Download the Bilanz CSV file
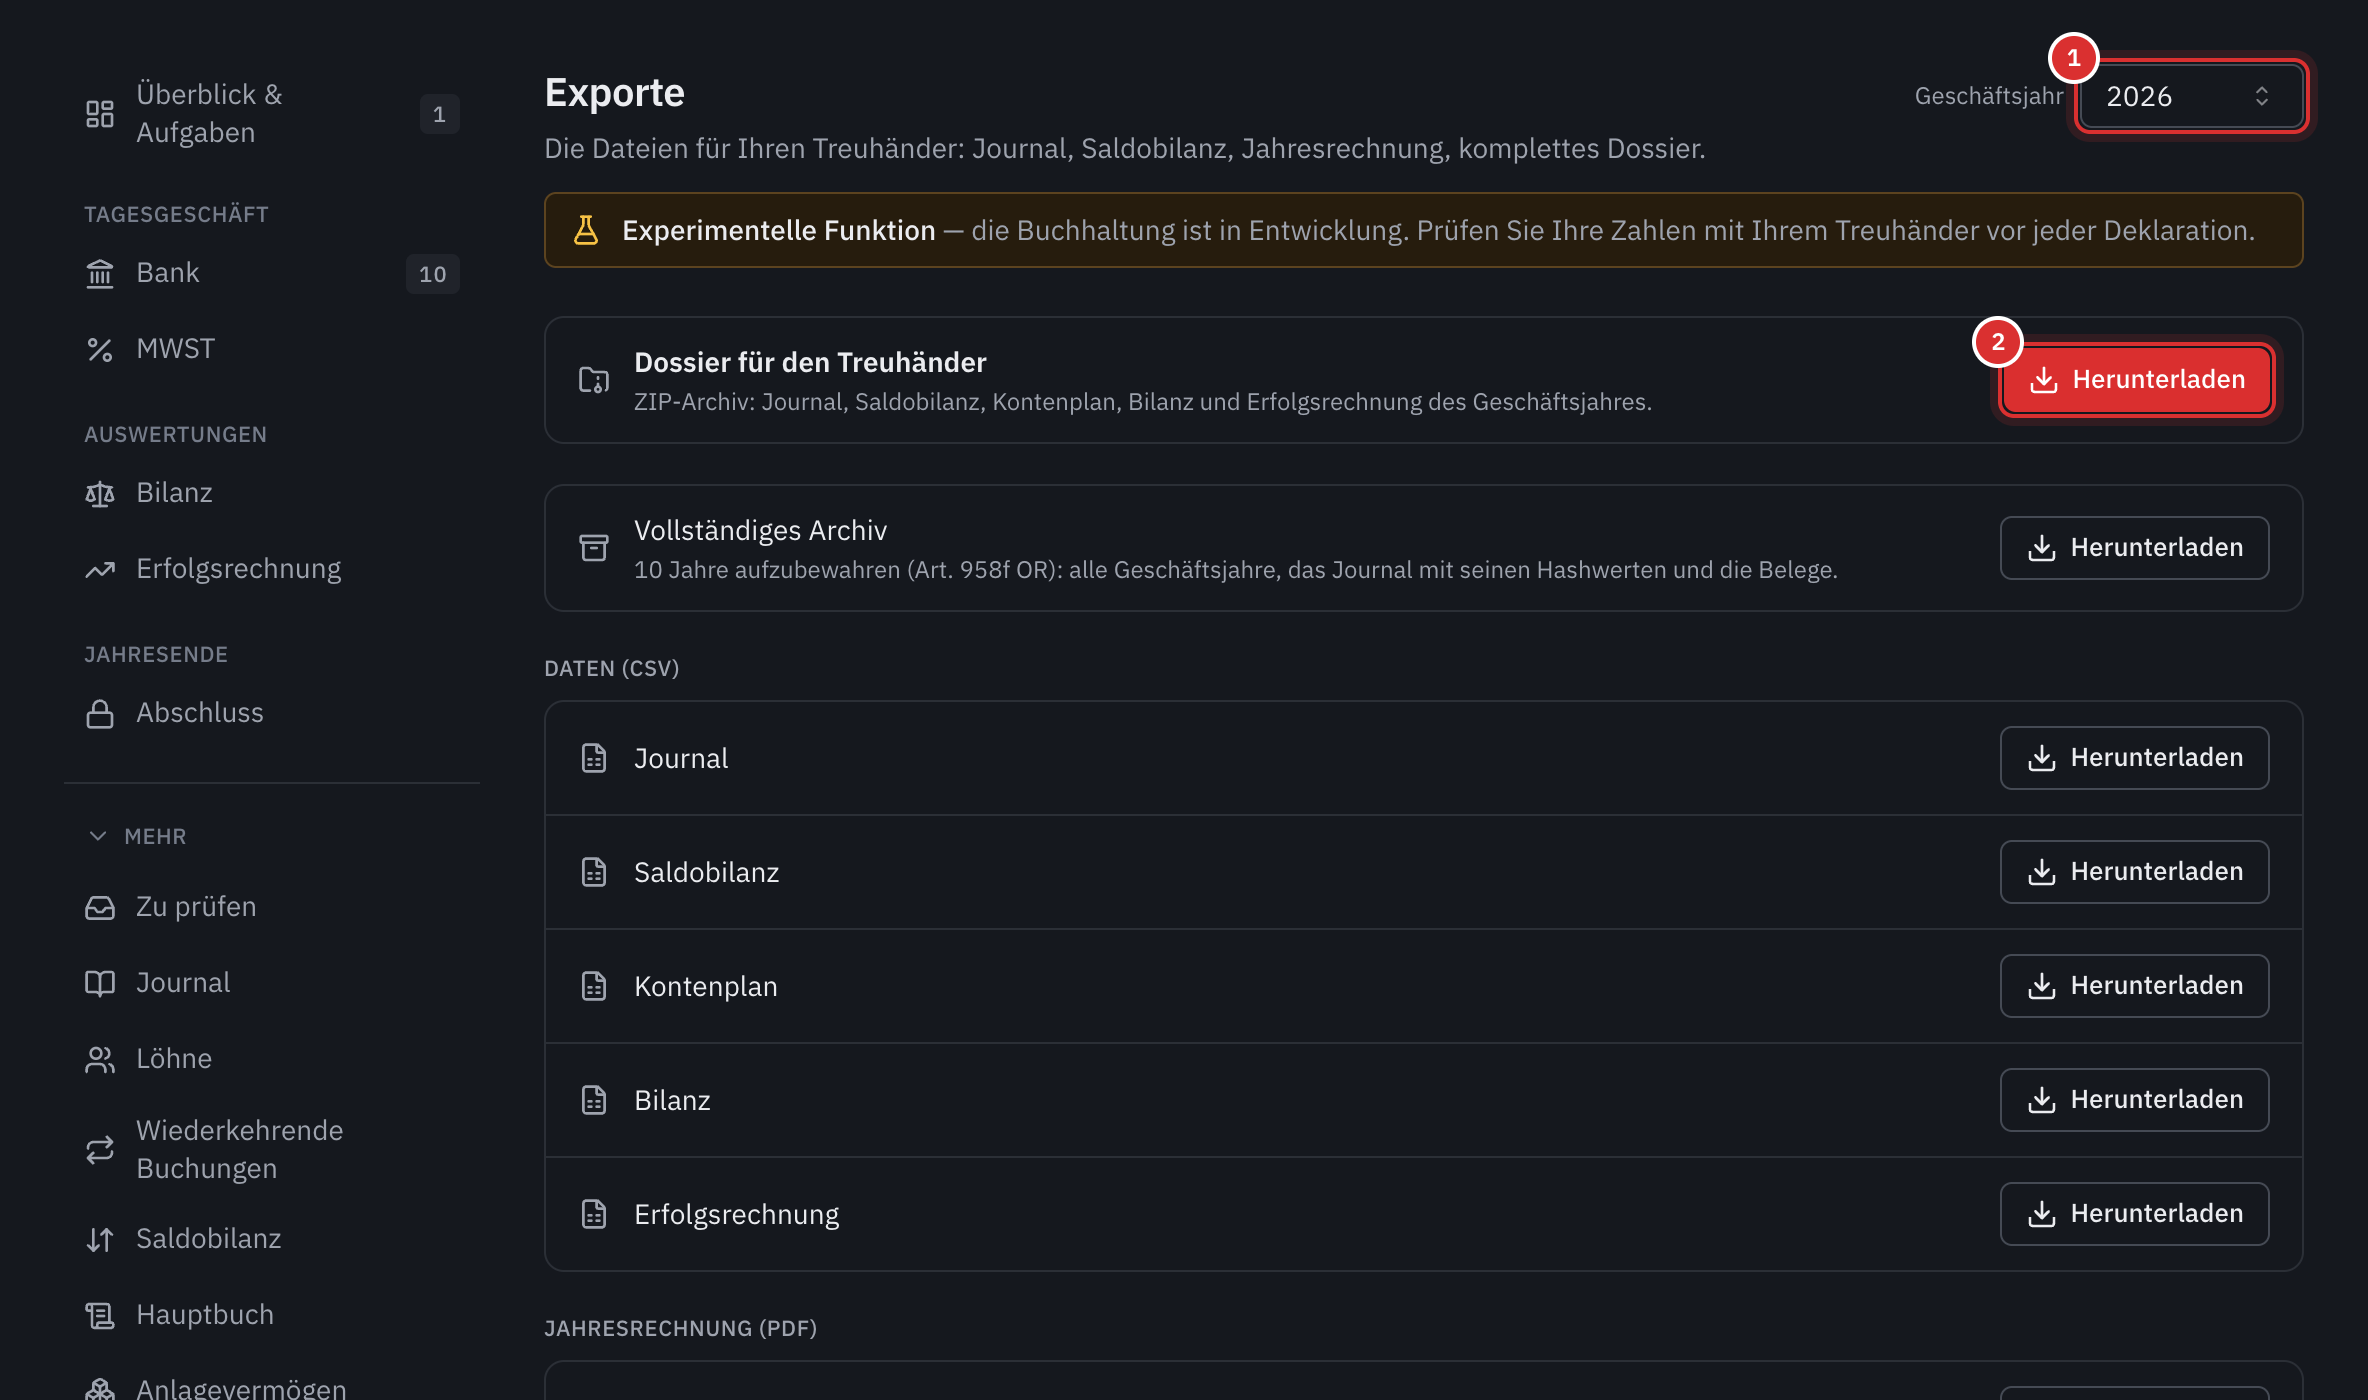The image size is (2368, 1400). pyautogui.click(x=2134, y=1100)
